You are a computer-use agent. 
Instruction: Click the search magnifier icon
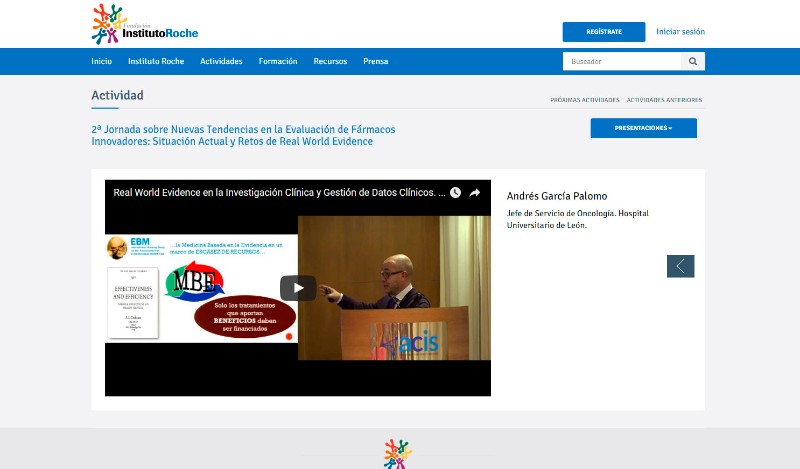coord(693,61)
